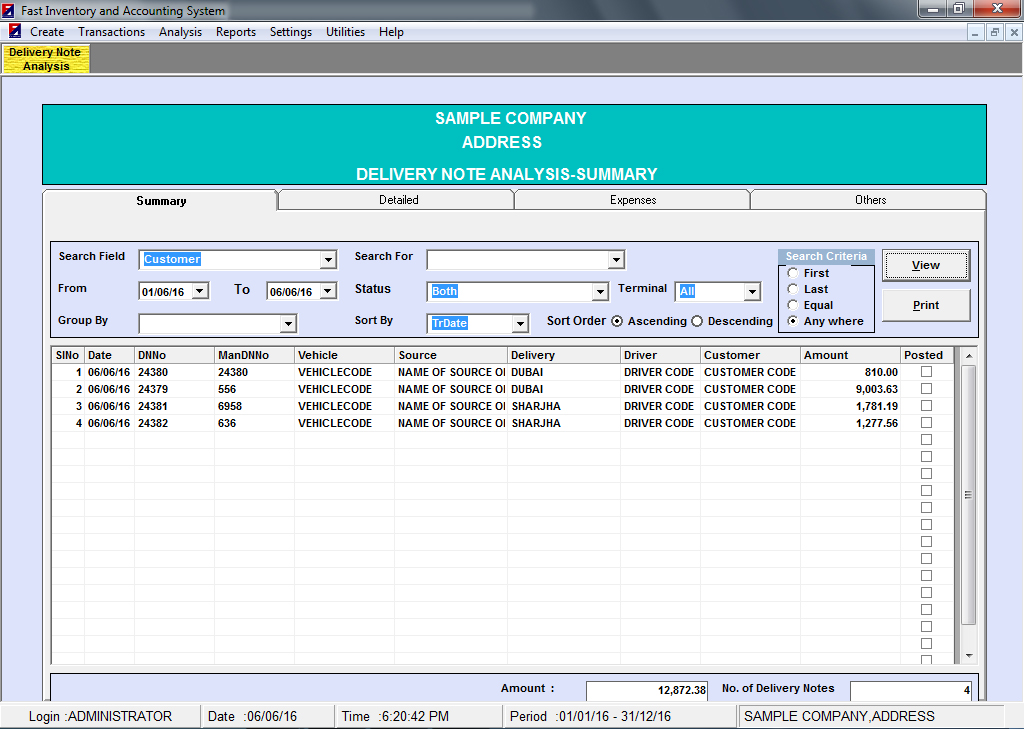Open the Group By dropdown
This screenshot has width=1024, height=729.
tap(288, 324)
